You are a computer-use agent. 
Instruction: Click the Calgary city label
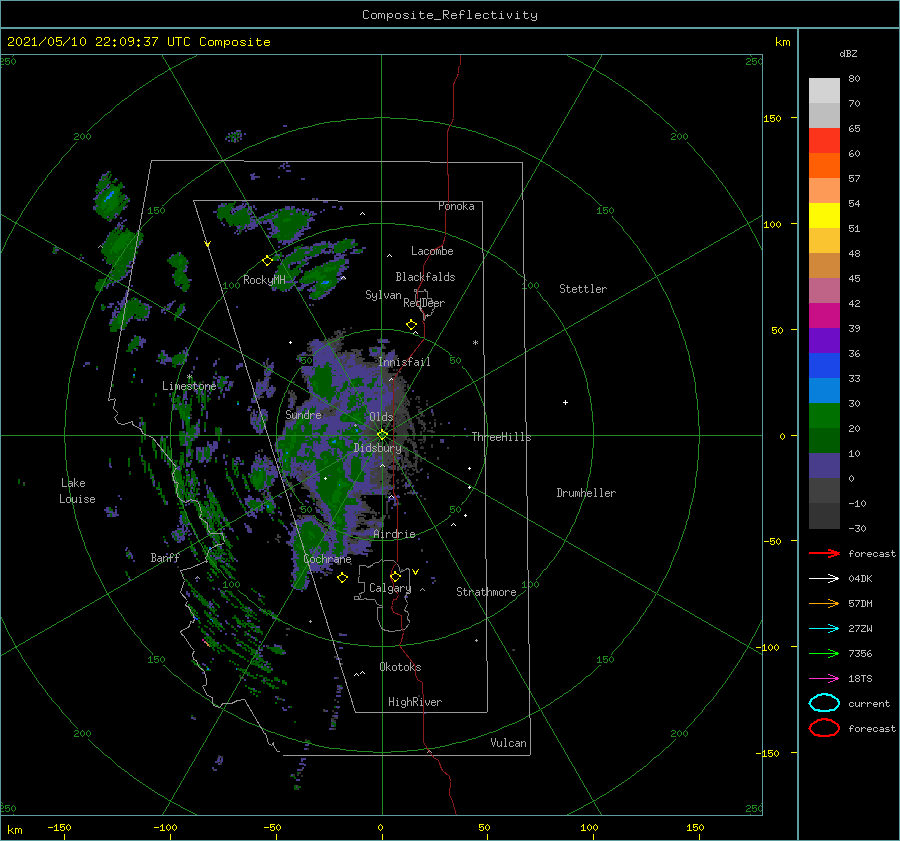coord(390,588)
